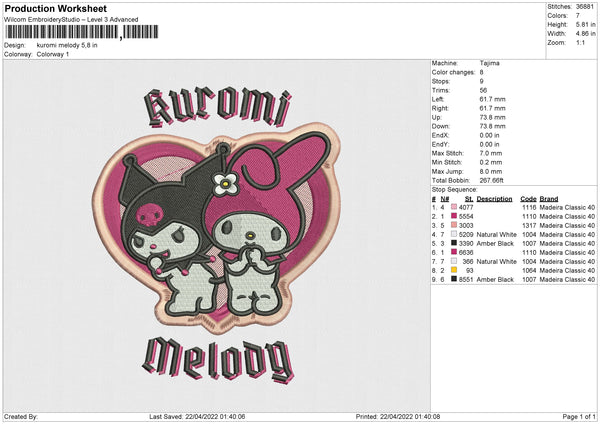
Task: Click the 'Total Bobbin:' label
Action: pos(451,180)
